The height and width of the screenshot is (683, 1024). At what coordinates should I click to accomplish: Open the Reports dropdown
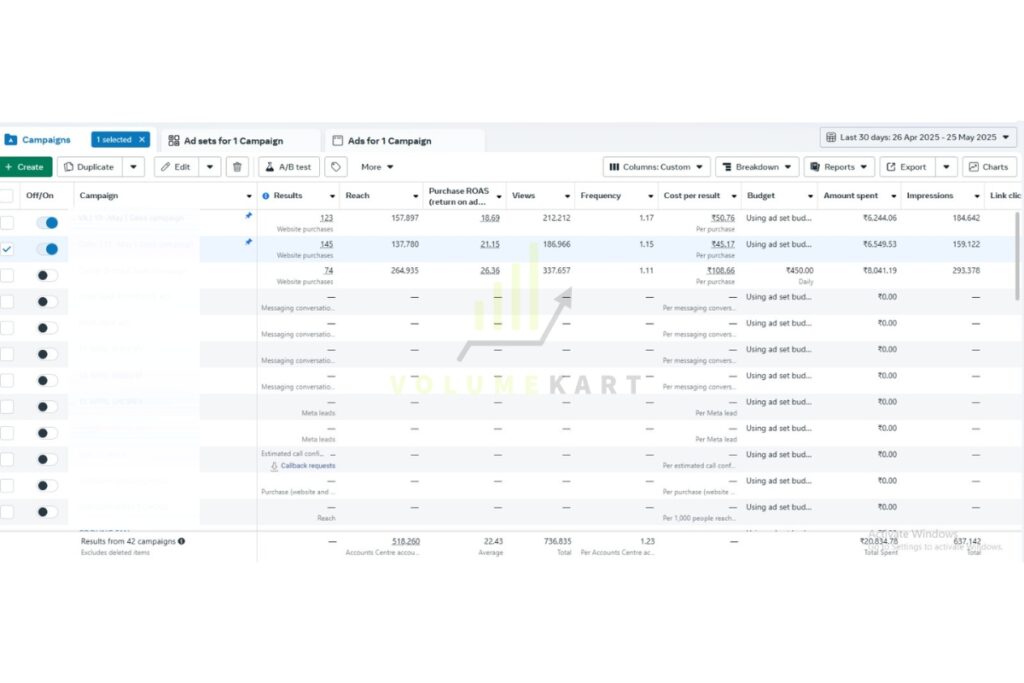pos(839,167)
